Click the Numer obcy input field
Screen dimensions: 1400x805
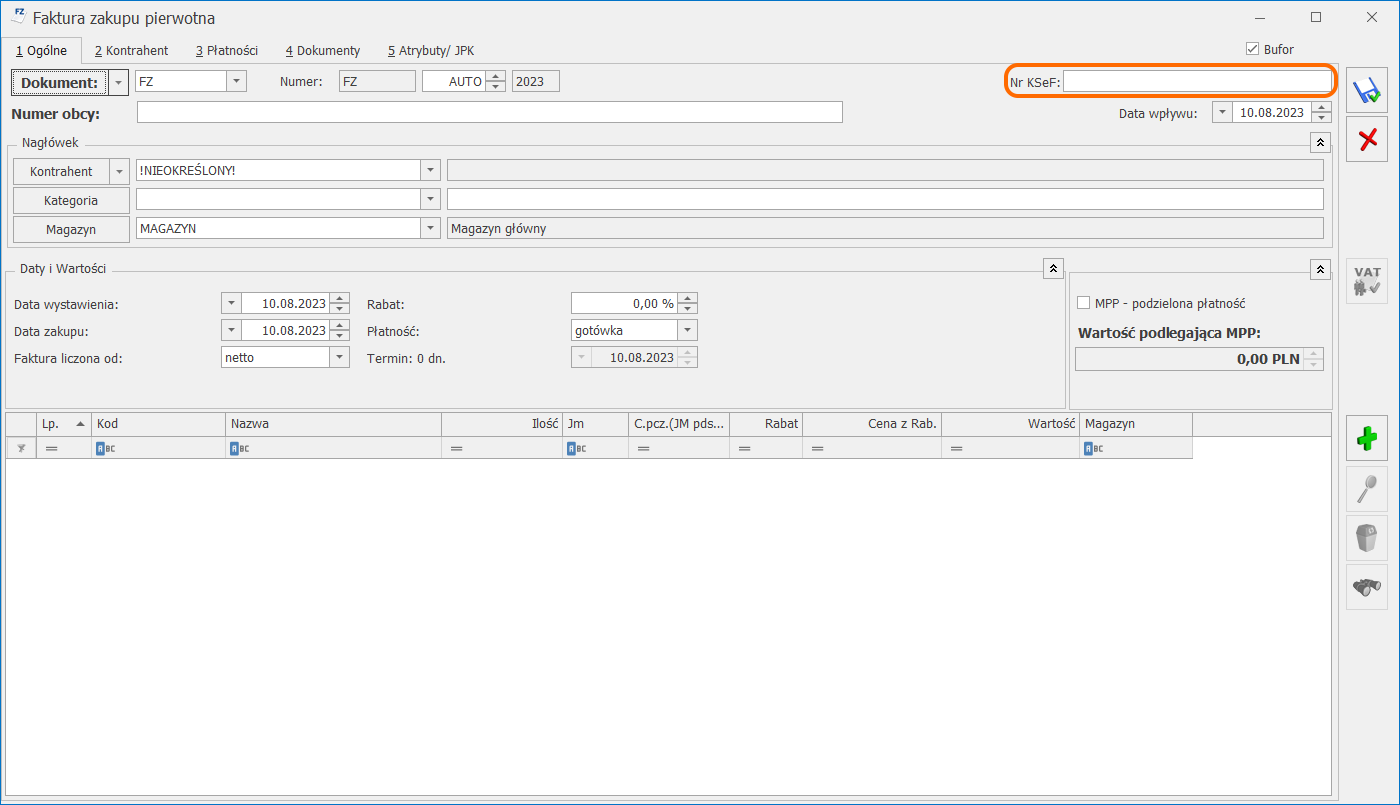(x=490, y=112)
